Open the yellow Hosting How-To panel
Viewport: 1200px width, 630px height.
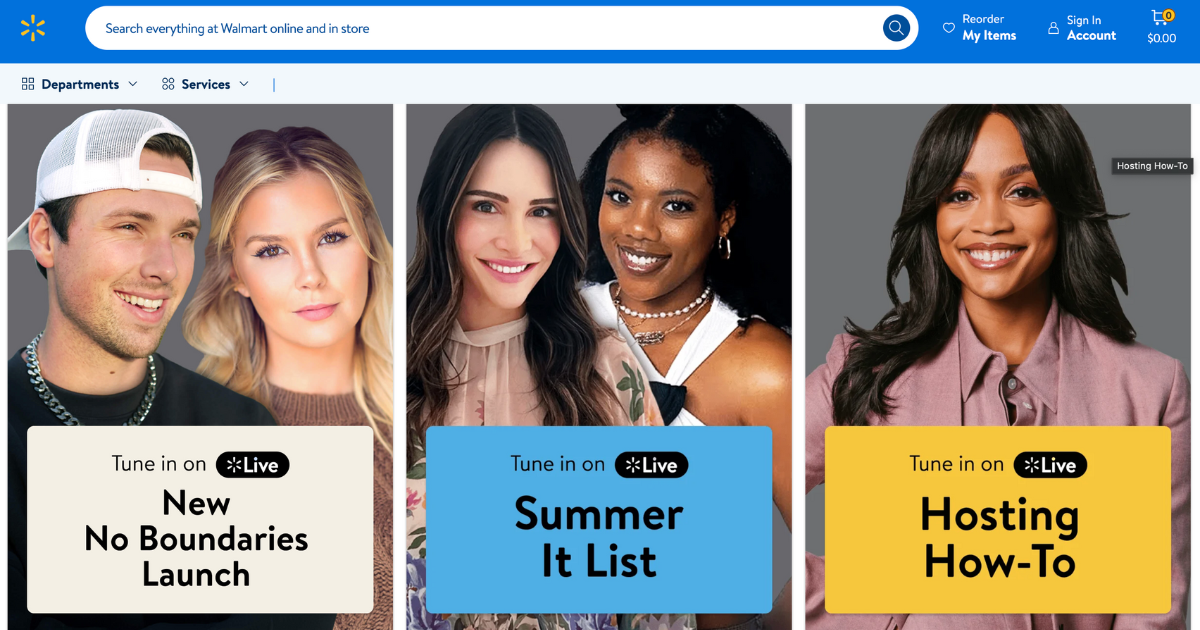coord(998,519)
